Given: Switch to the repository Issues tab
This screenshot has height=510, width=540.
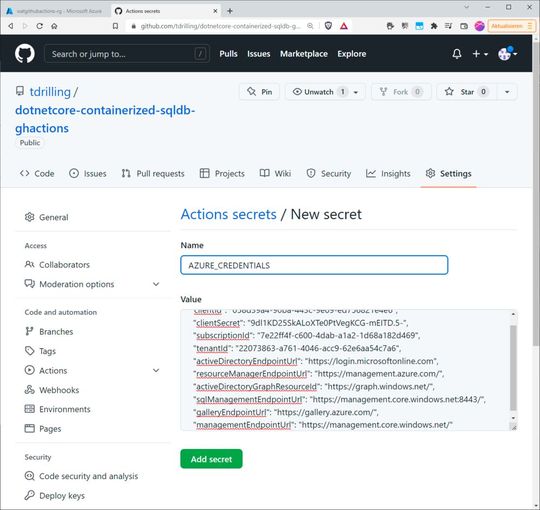Looking at the screenshot, I should coord(87,174).
